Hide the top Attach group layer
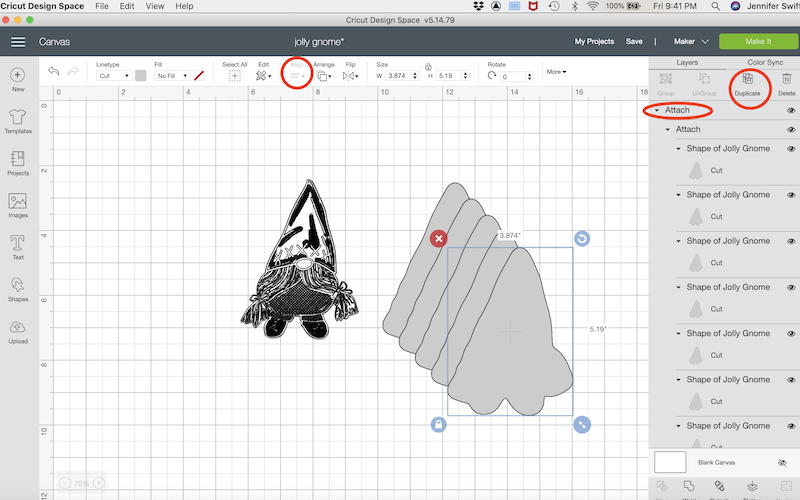The image size is (800, 500). click(791, 110)
